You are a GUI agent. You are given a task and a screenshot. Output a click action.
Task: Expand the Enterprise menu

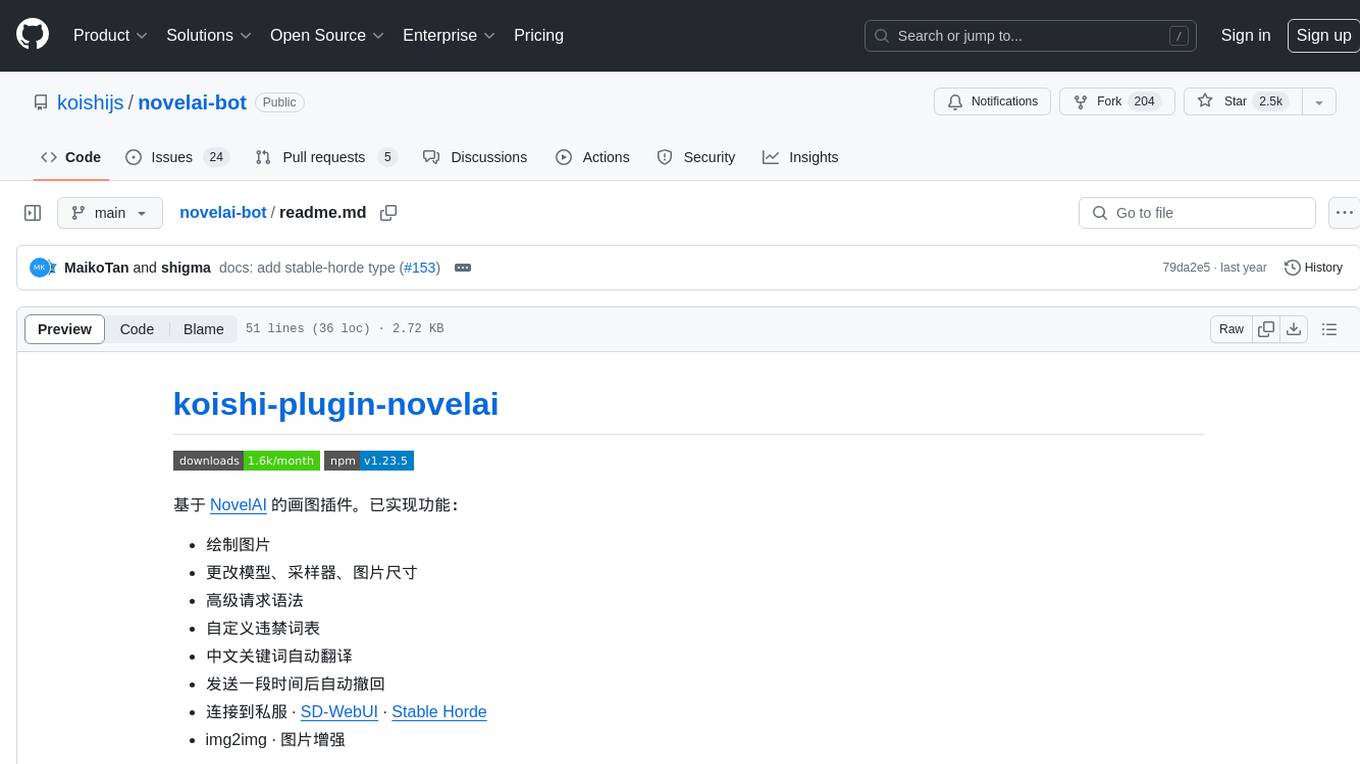[449, 35]
